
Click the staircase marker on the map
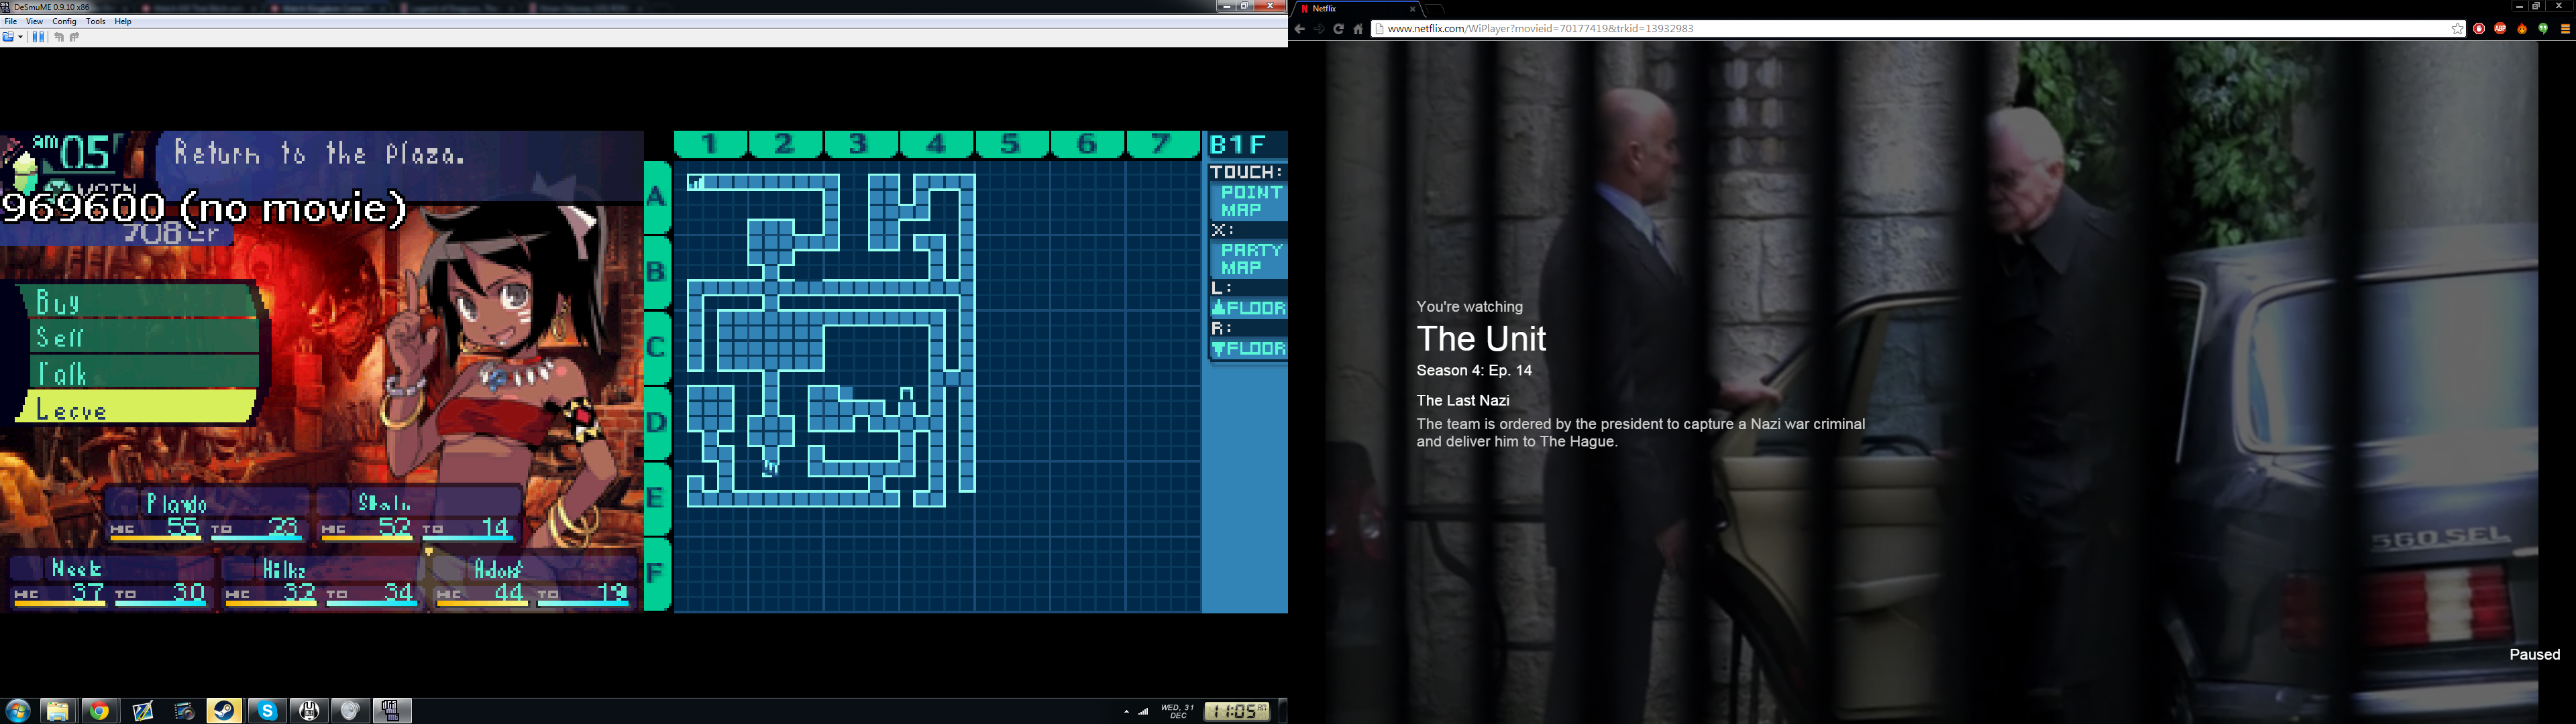click(696, 182)
